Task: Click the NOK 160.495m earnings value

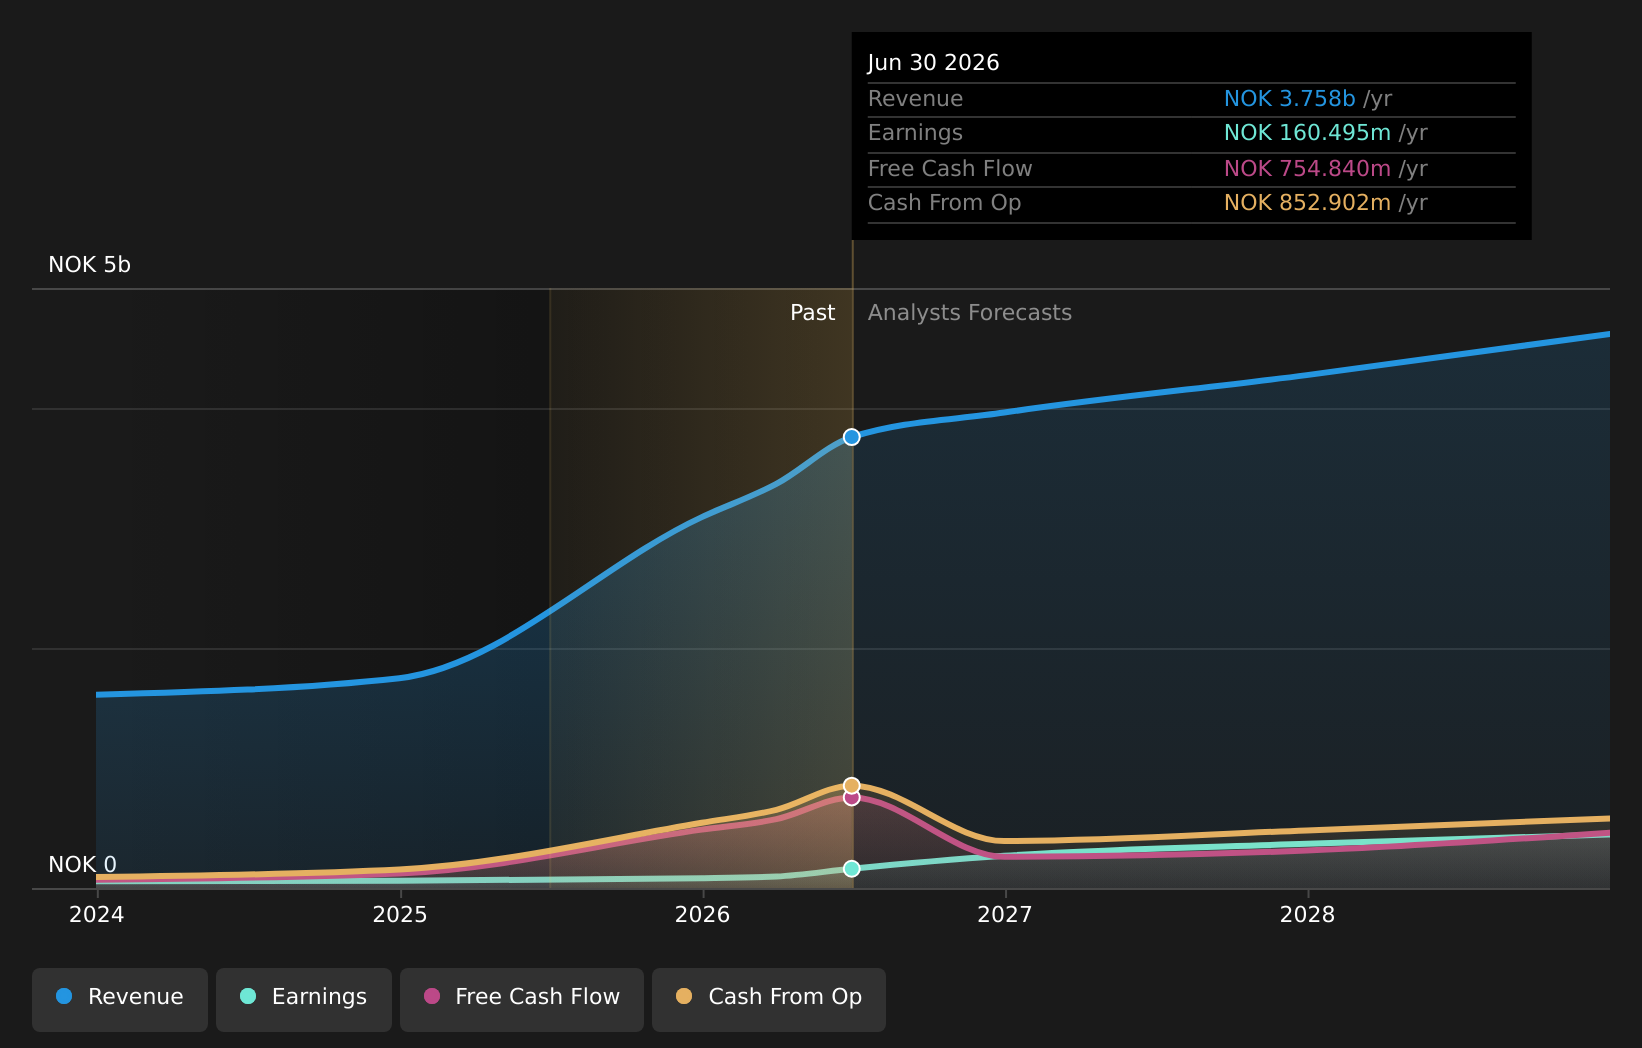Action: 1308,133
